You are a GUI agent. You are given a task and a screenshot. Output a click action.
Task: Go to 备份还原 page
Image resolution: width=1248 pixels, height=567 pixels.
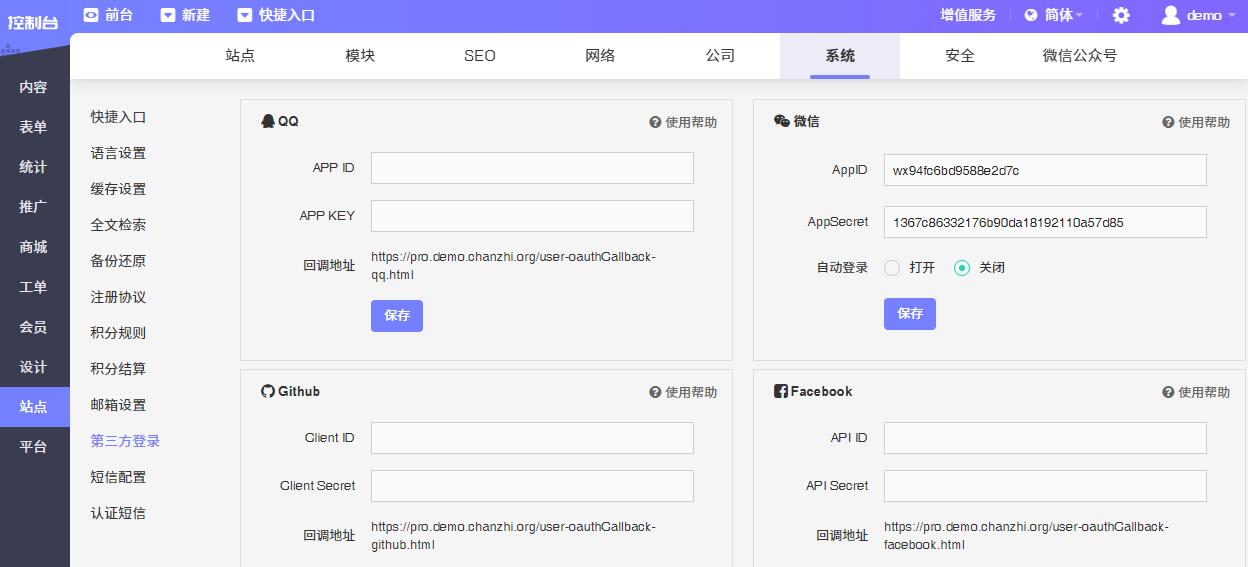coord(118,261)
